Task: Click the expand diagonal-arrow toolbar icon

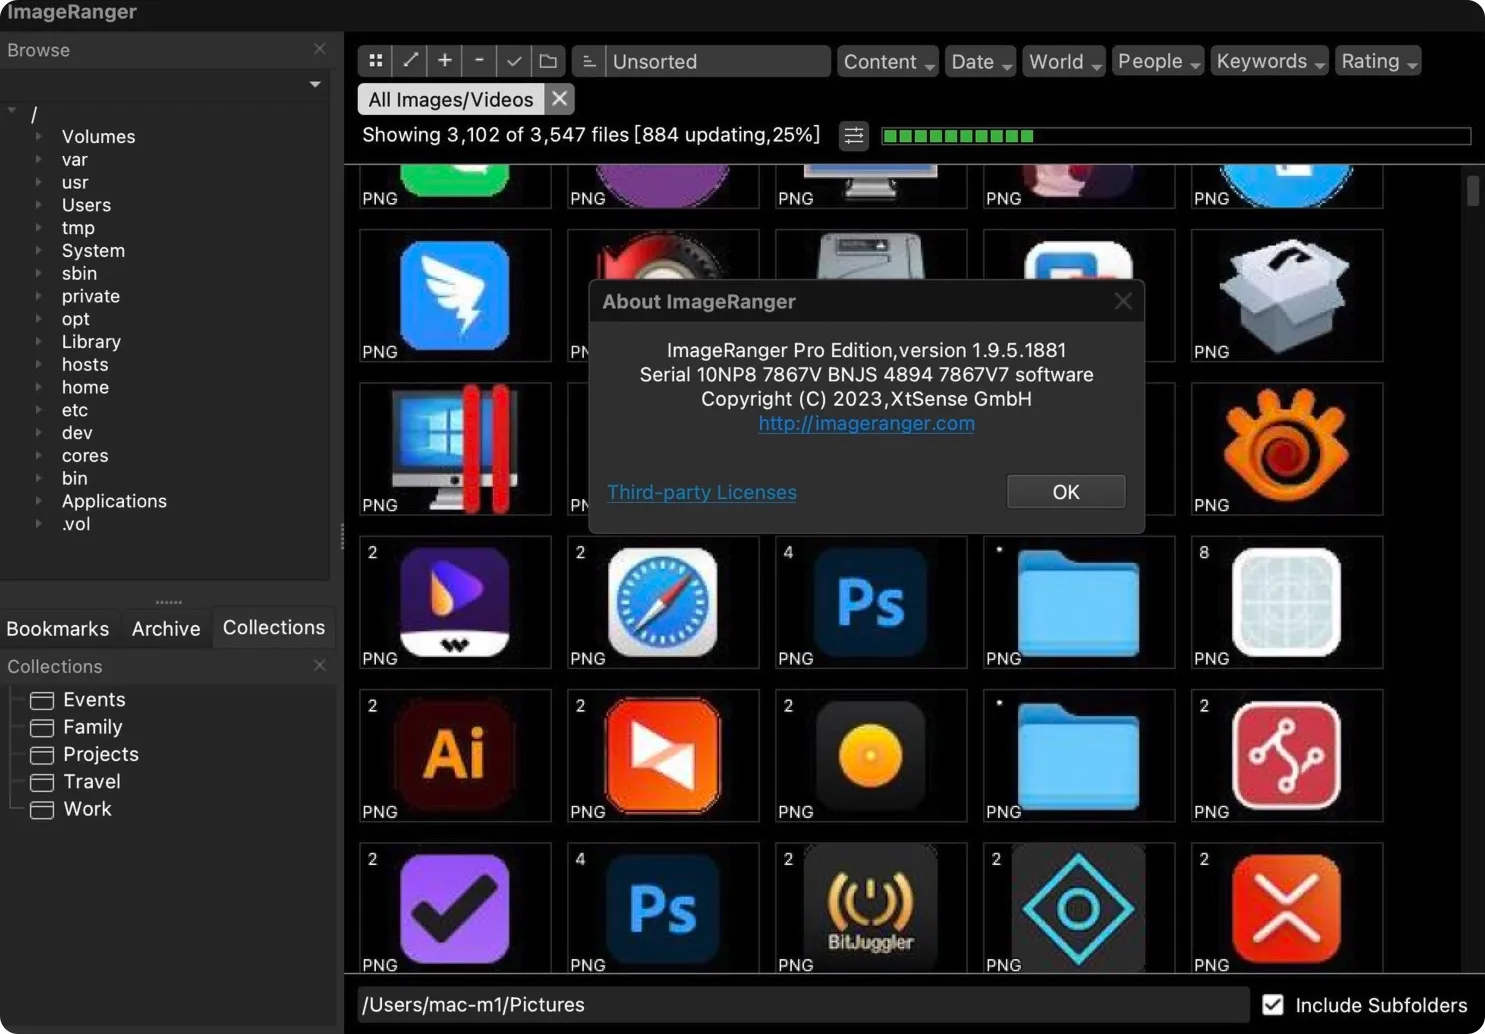Action: point(410,61)
